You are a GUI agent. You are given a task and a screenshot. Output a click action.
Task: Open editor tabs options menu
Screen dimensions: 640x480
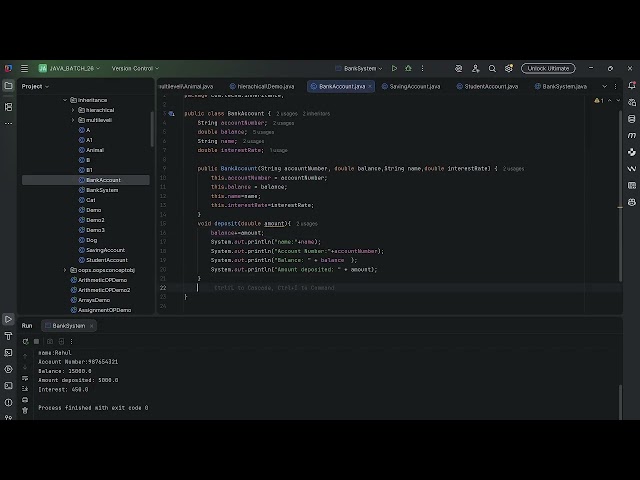(x=616, y=87)
